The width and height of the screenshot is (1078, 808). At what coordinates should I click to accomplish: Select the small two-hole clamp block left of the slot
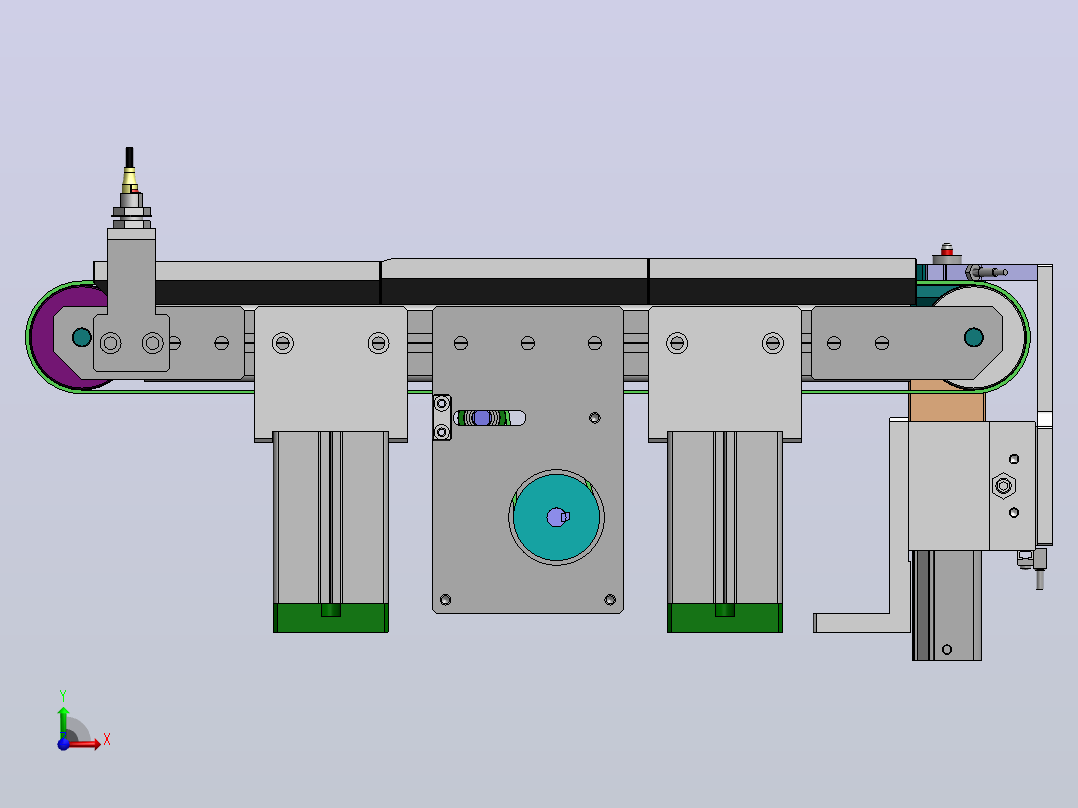[x=442, y=417]
